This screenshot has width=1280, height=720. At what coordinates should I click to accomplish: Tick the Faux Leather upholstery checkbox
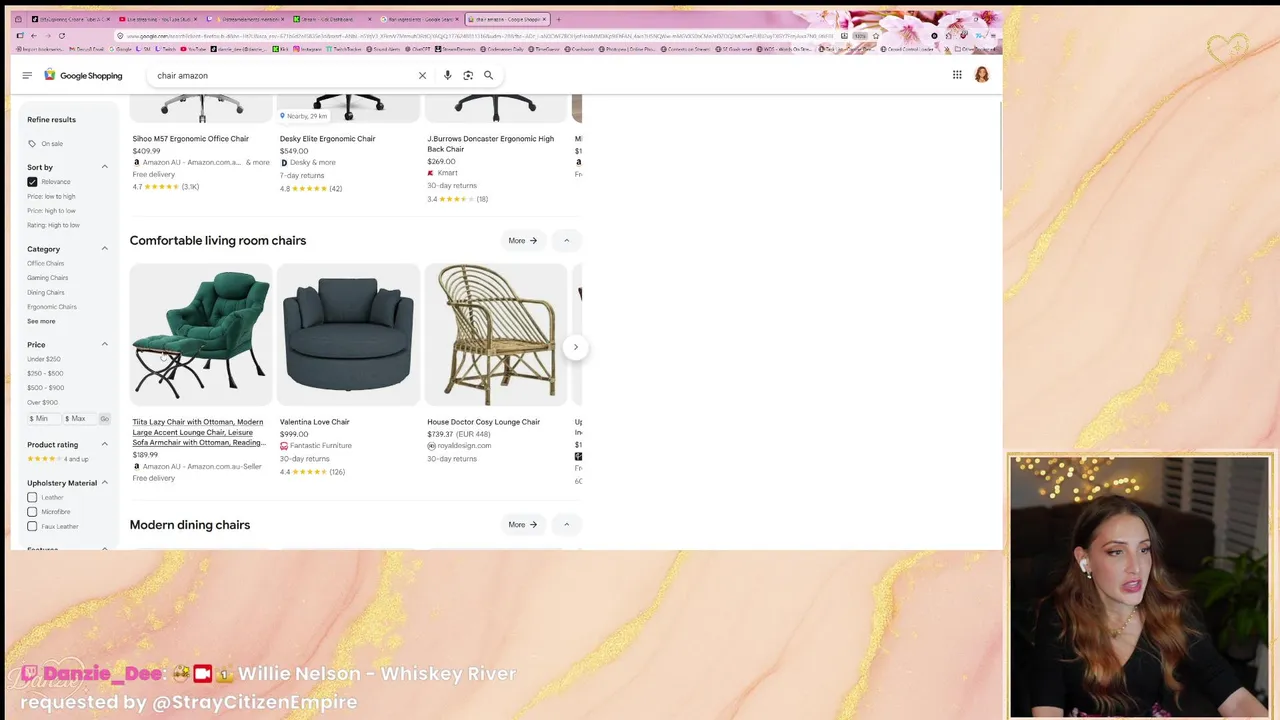[32, 526]
